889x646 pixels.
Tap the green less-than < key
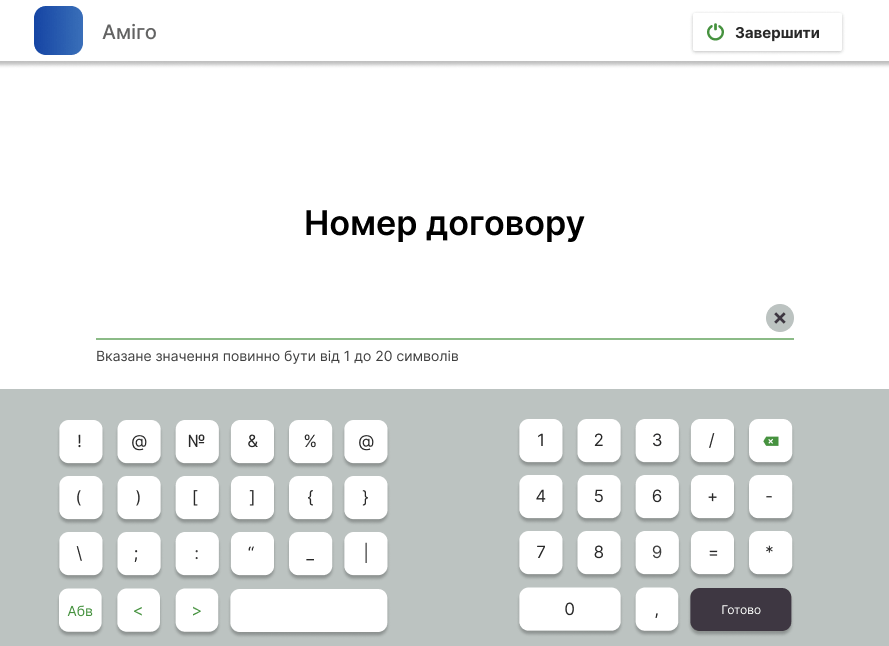tap(138, 610)
